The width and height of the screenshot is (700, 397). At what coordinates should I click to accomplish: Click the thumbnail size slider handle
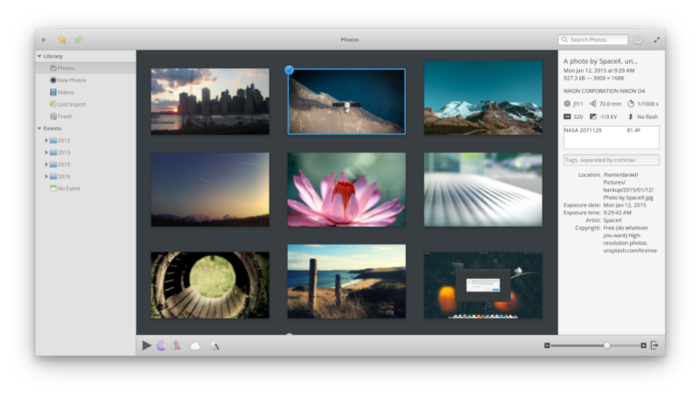point(607,345)
